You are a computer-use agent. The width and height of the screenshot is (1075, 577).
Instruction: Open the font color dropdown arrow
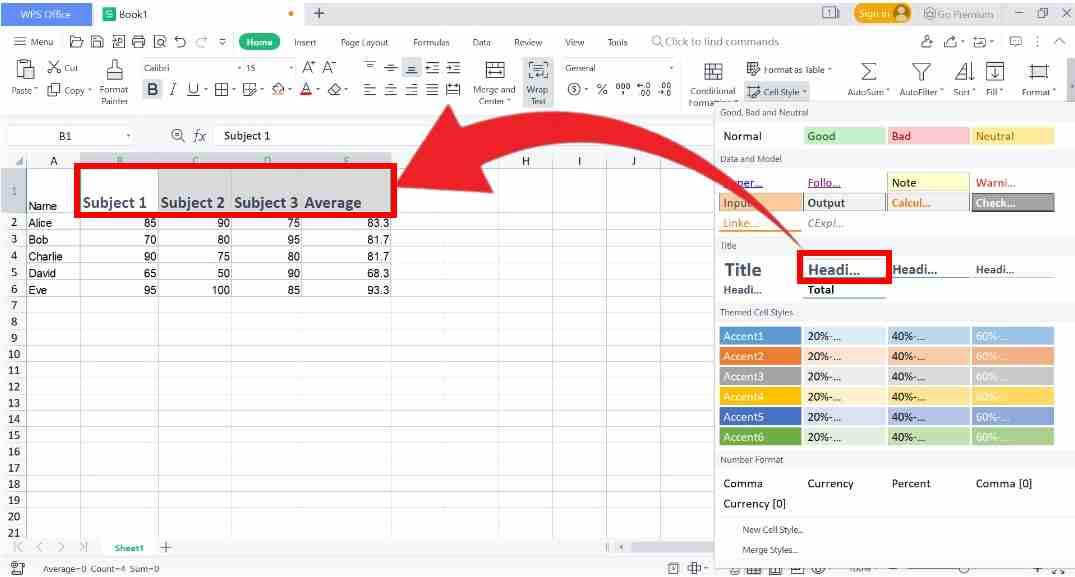[x=317, y=90]
